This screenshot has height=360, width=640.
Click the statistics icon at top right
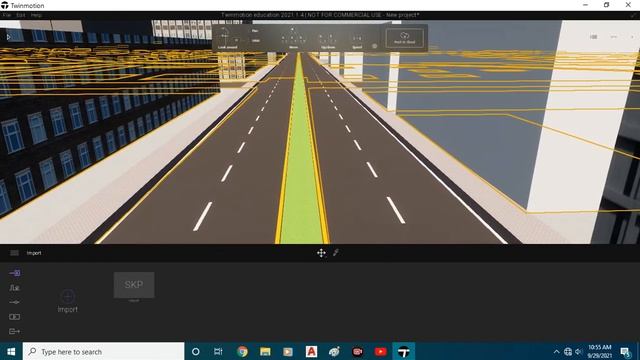pos(593,37)
